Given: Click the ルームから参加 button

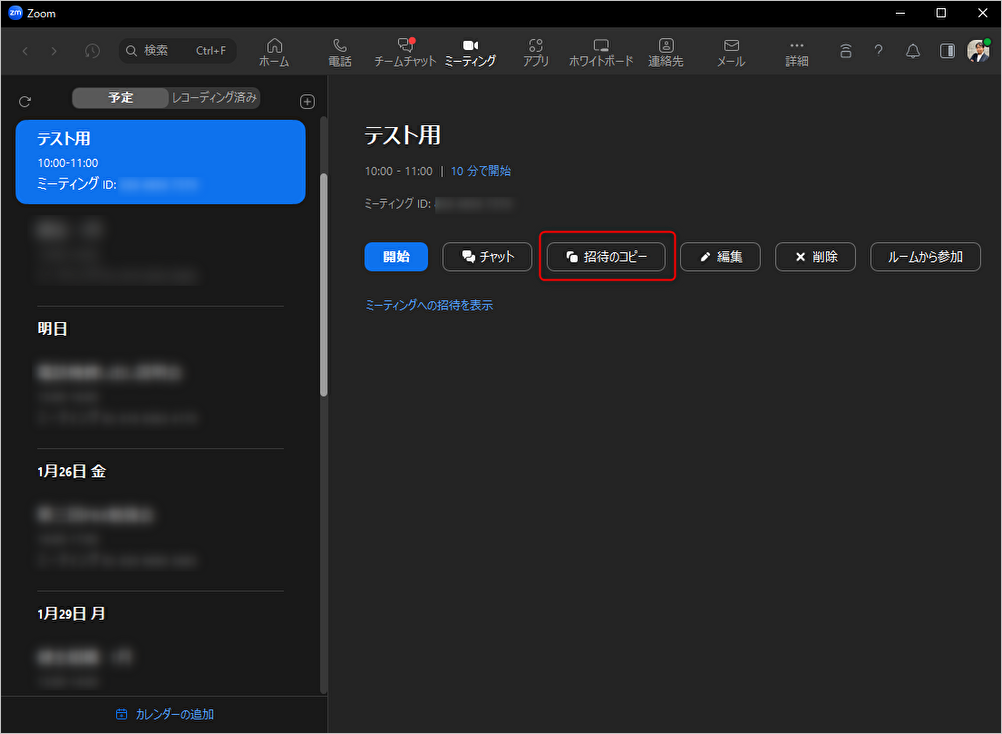Looking at the screenshot, I should point(925,257).
